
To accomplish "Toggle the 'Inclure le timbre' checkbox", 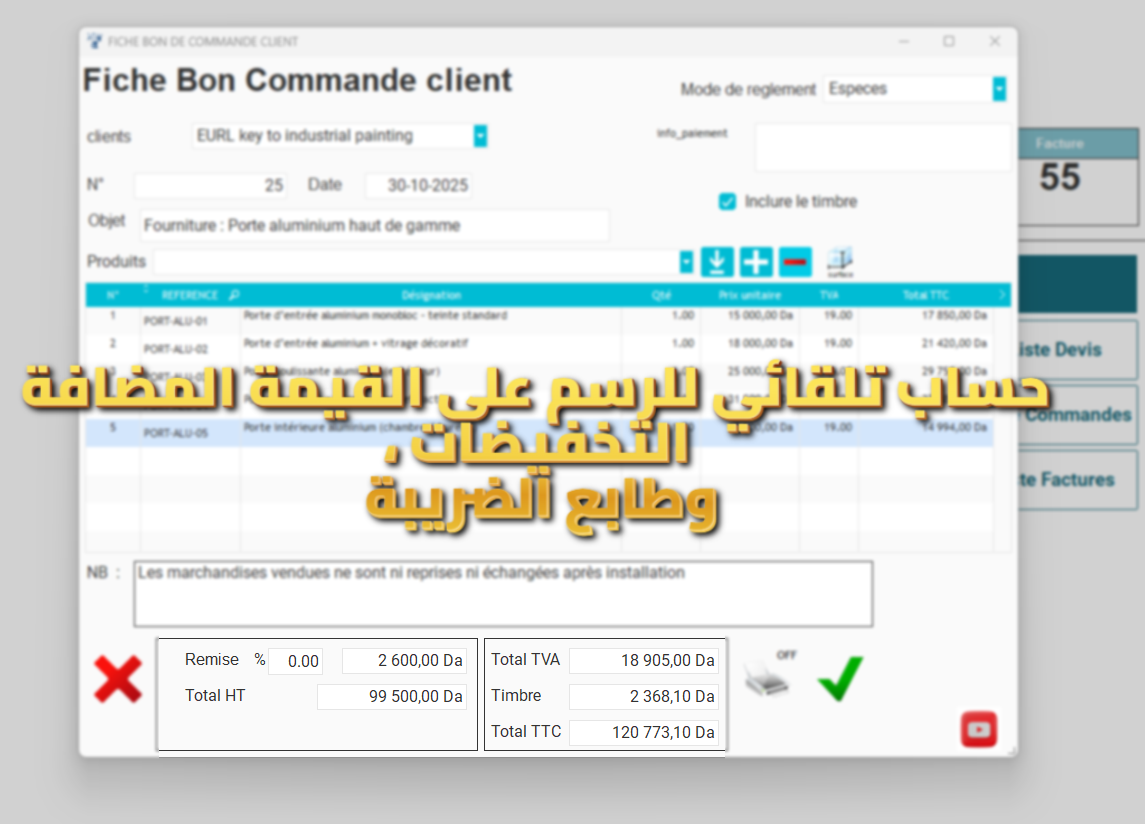I will point(727,201).
